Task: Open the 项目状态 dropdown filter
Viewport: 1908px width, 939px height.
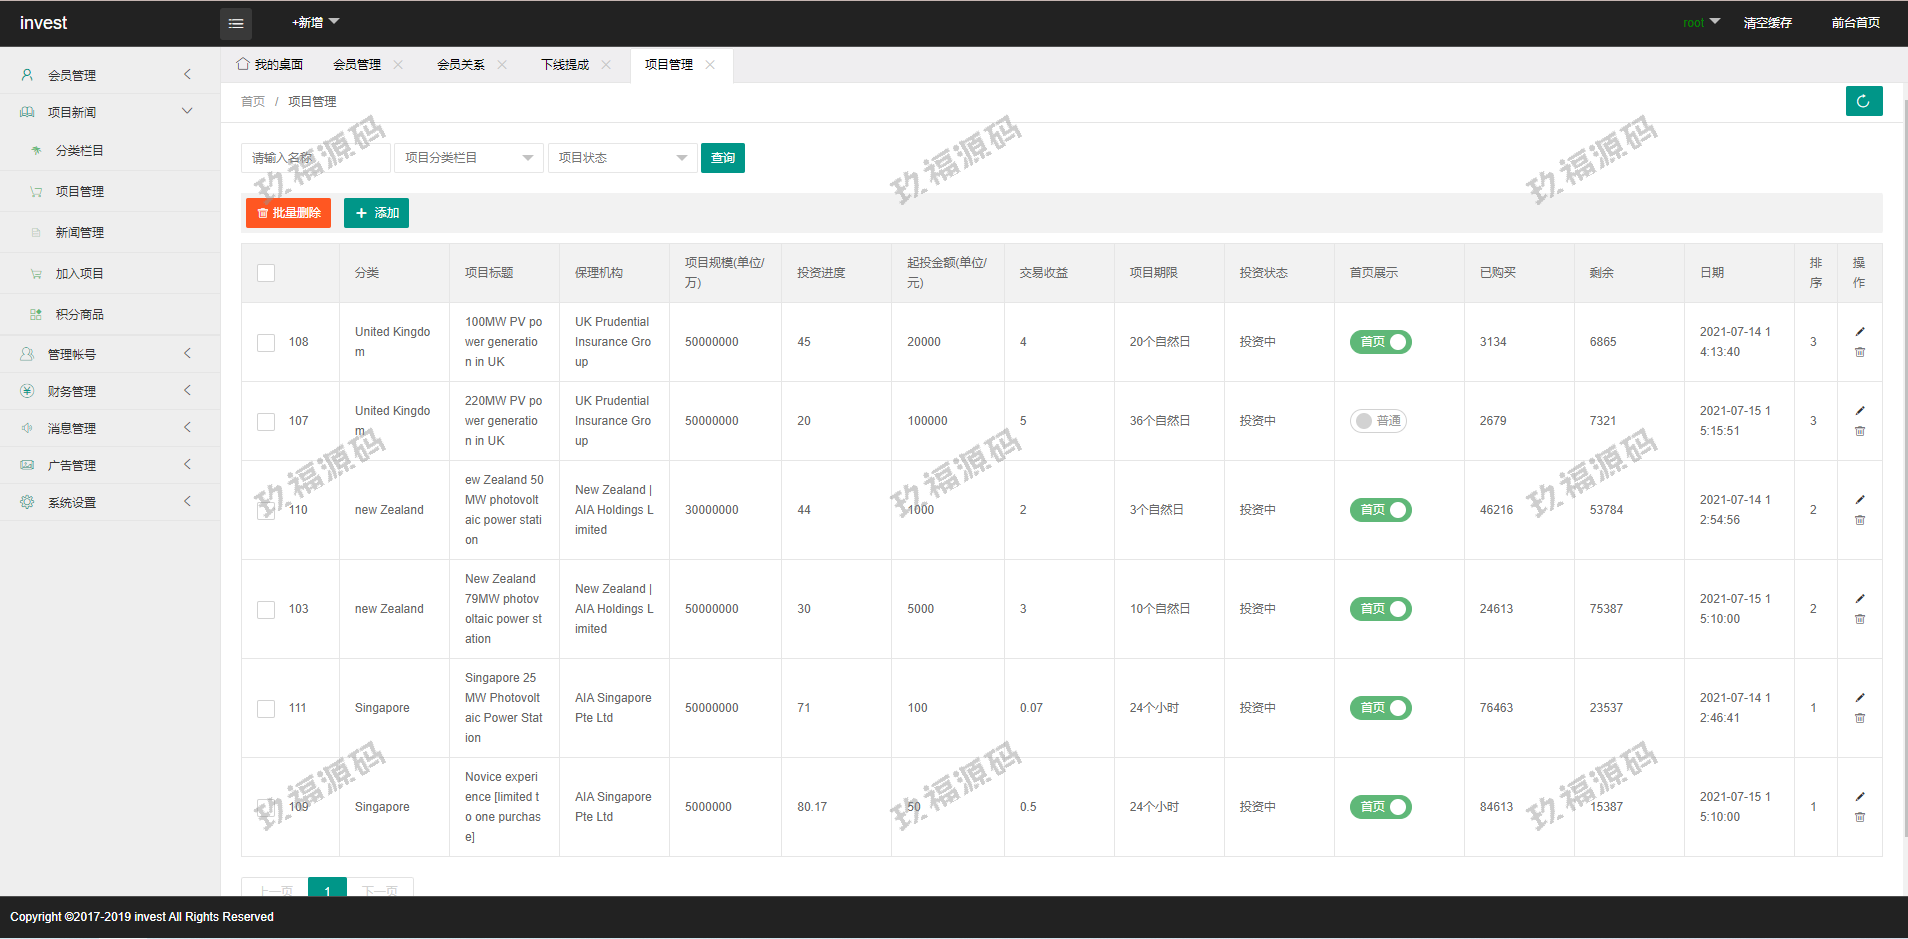Action: click(x=622, y=158)
